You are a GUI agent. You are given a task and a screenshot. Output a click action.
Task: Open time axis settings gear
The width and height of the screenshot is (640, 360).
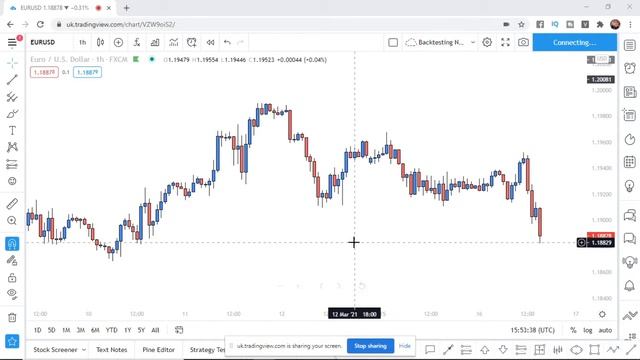click(x=602, y=314)
